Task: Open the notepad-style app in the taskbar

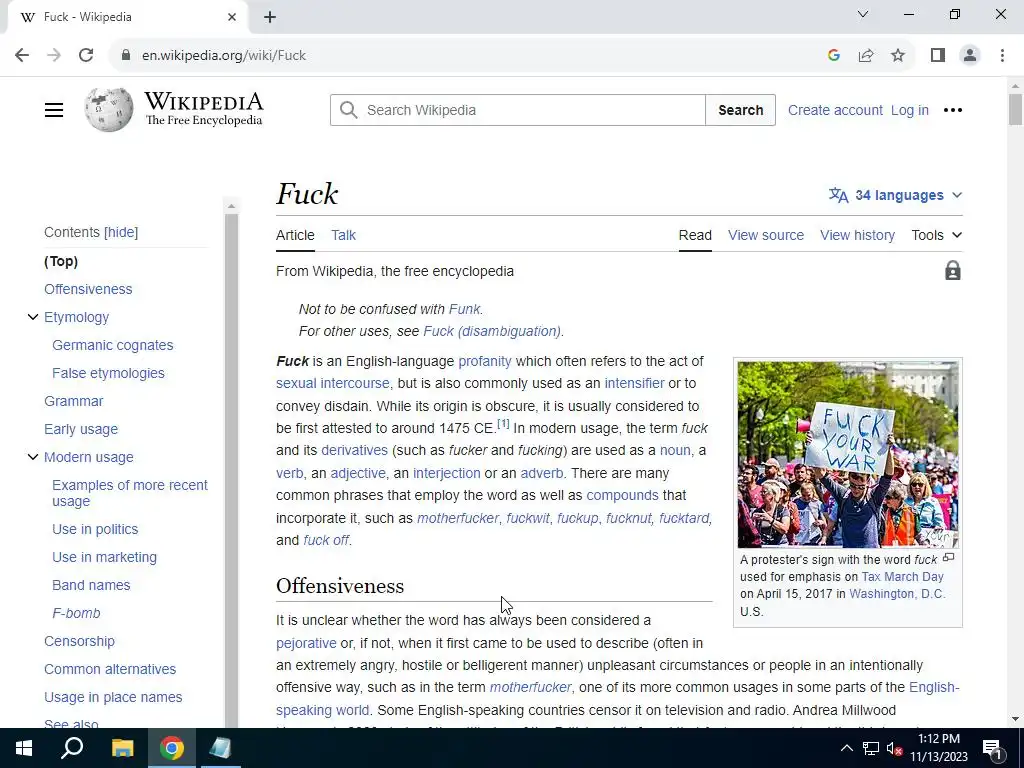Action: [x=221, y=748]
